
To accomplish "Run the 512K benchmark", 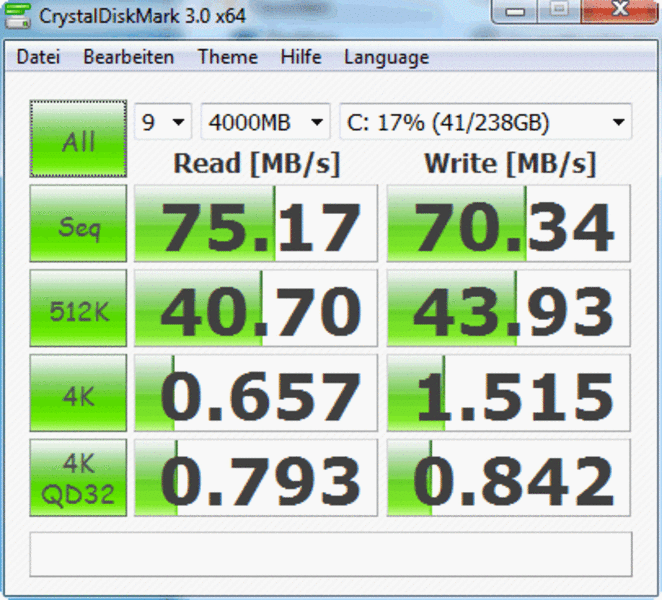I will 78,308.
